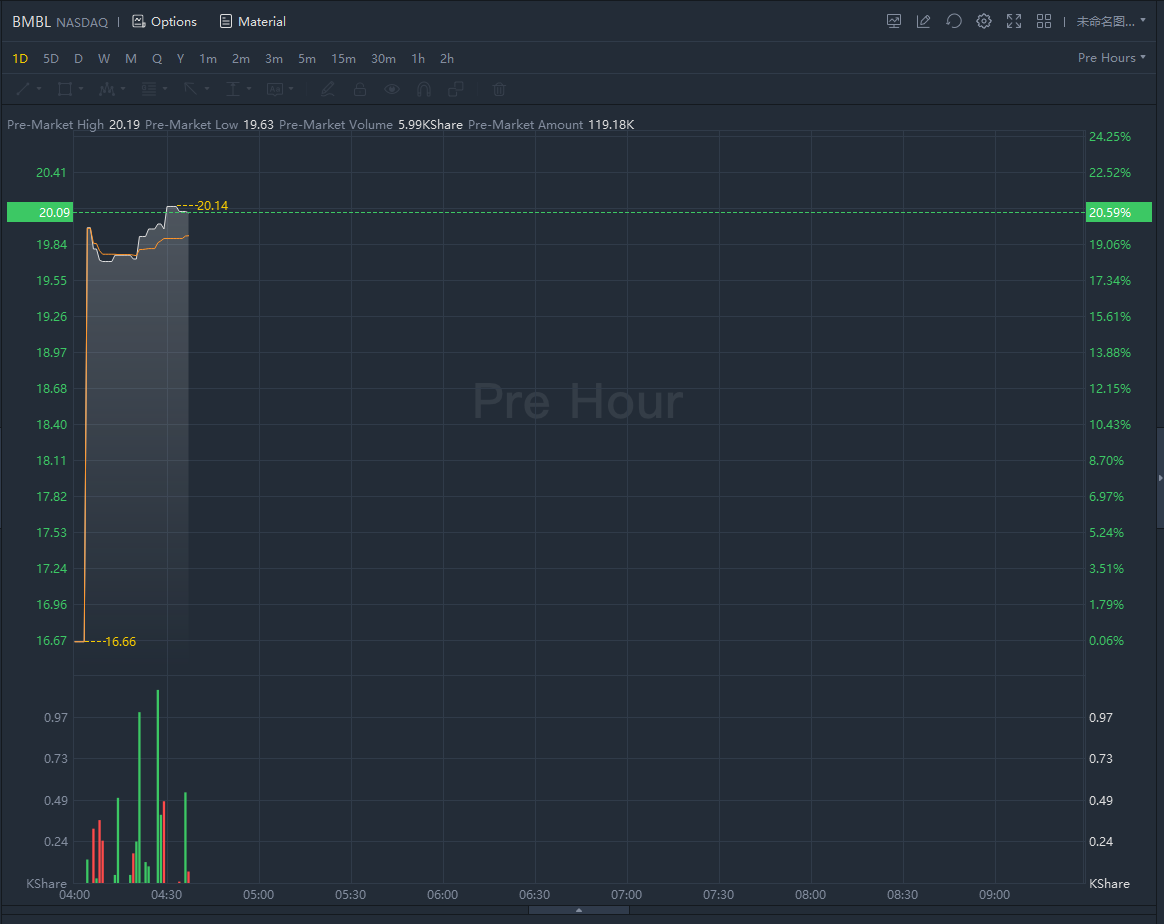Switch to the W weekly timeframe
Viewport: 1164px width, 924px height.
point(104,59)
